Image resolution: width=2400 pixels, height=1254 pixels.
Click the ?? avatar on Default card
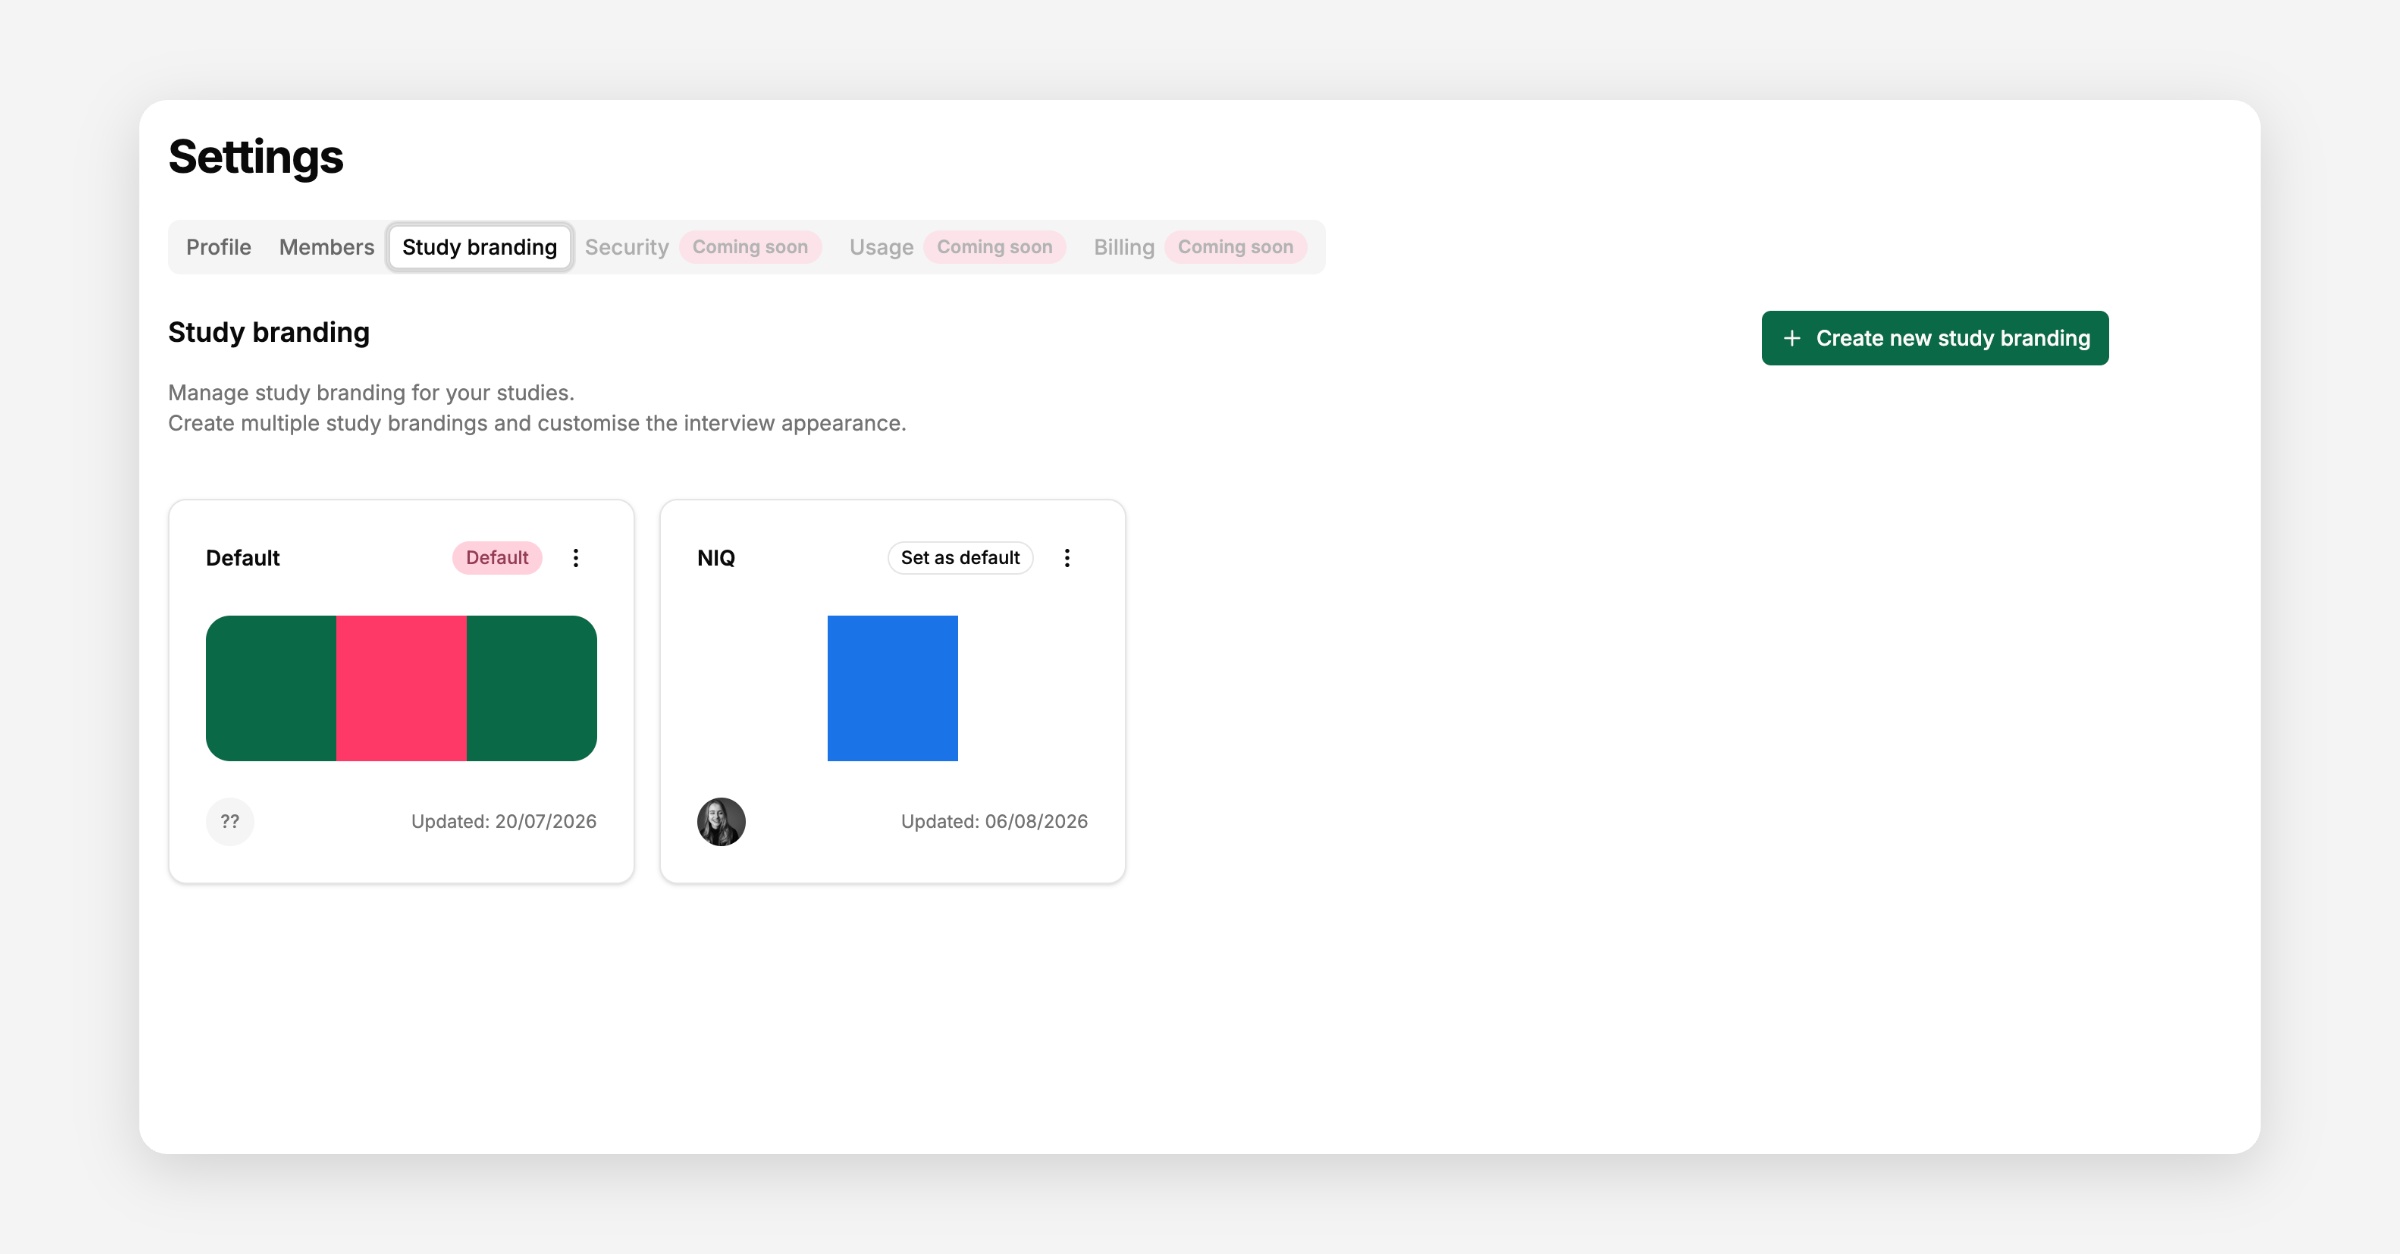pyautogui.click(x=230, y=822)
